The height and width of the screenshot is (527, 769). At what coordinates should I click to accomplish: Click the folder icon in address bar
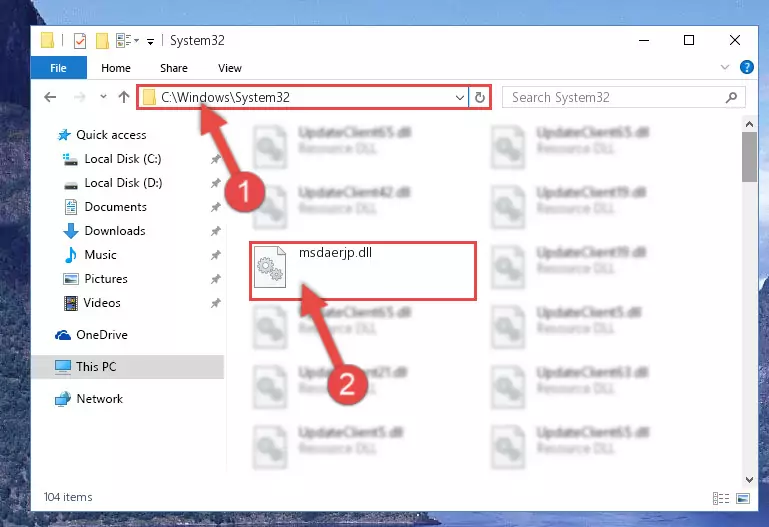point(149,97)
